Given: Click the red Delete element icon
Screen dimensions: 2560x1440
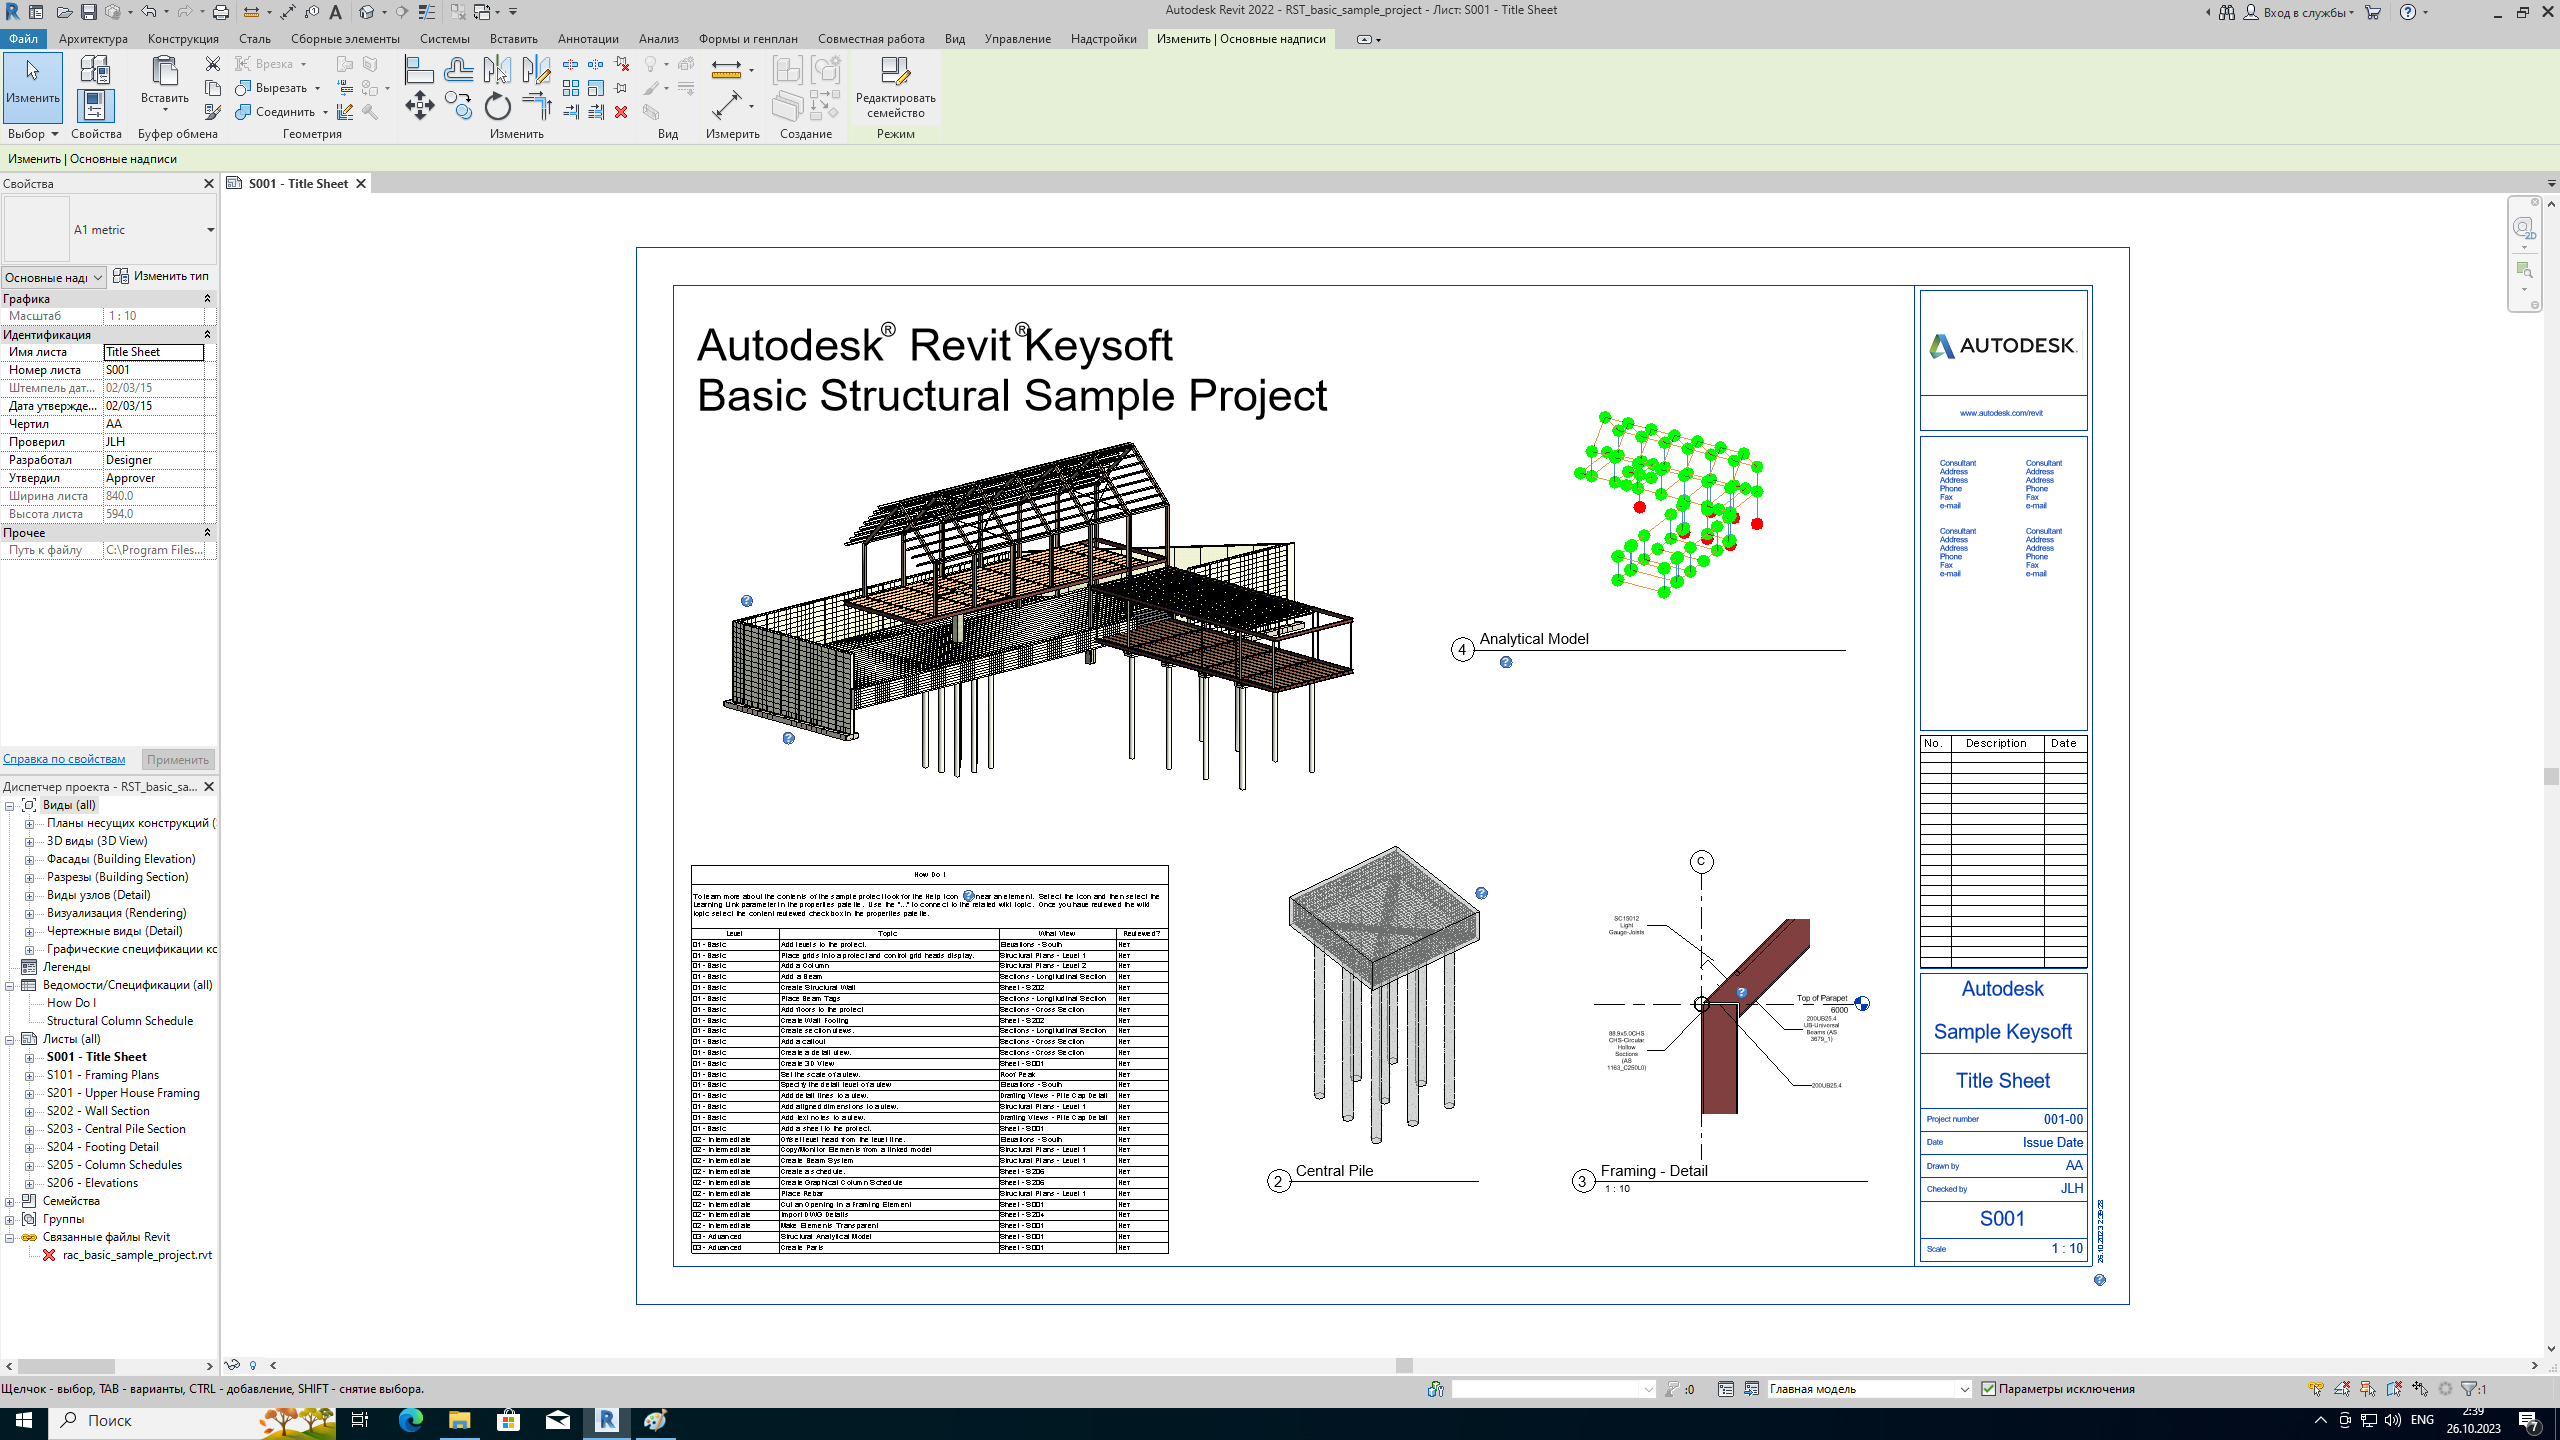Looking at the screenshot, I should point(621,112).
